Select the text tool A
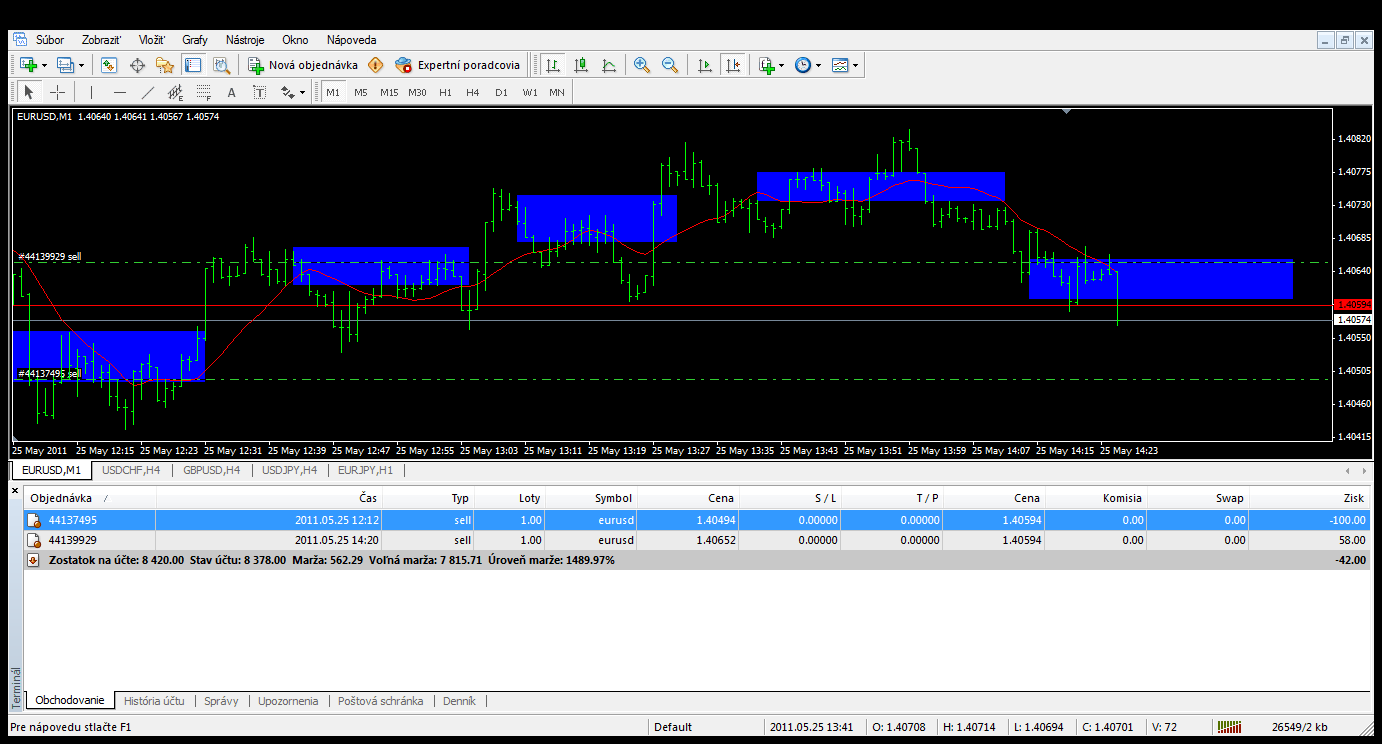Screen dimensions: 1382x744 click(232, 93)
